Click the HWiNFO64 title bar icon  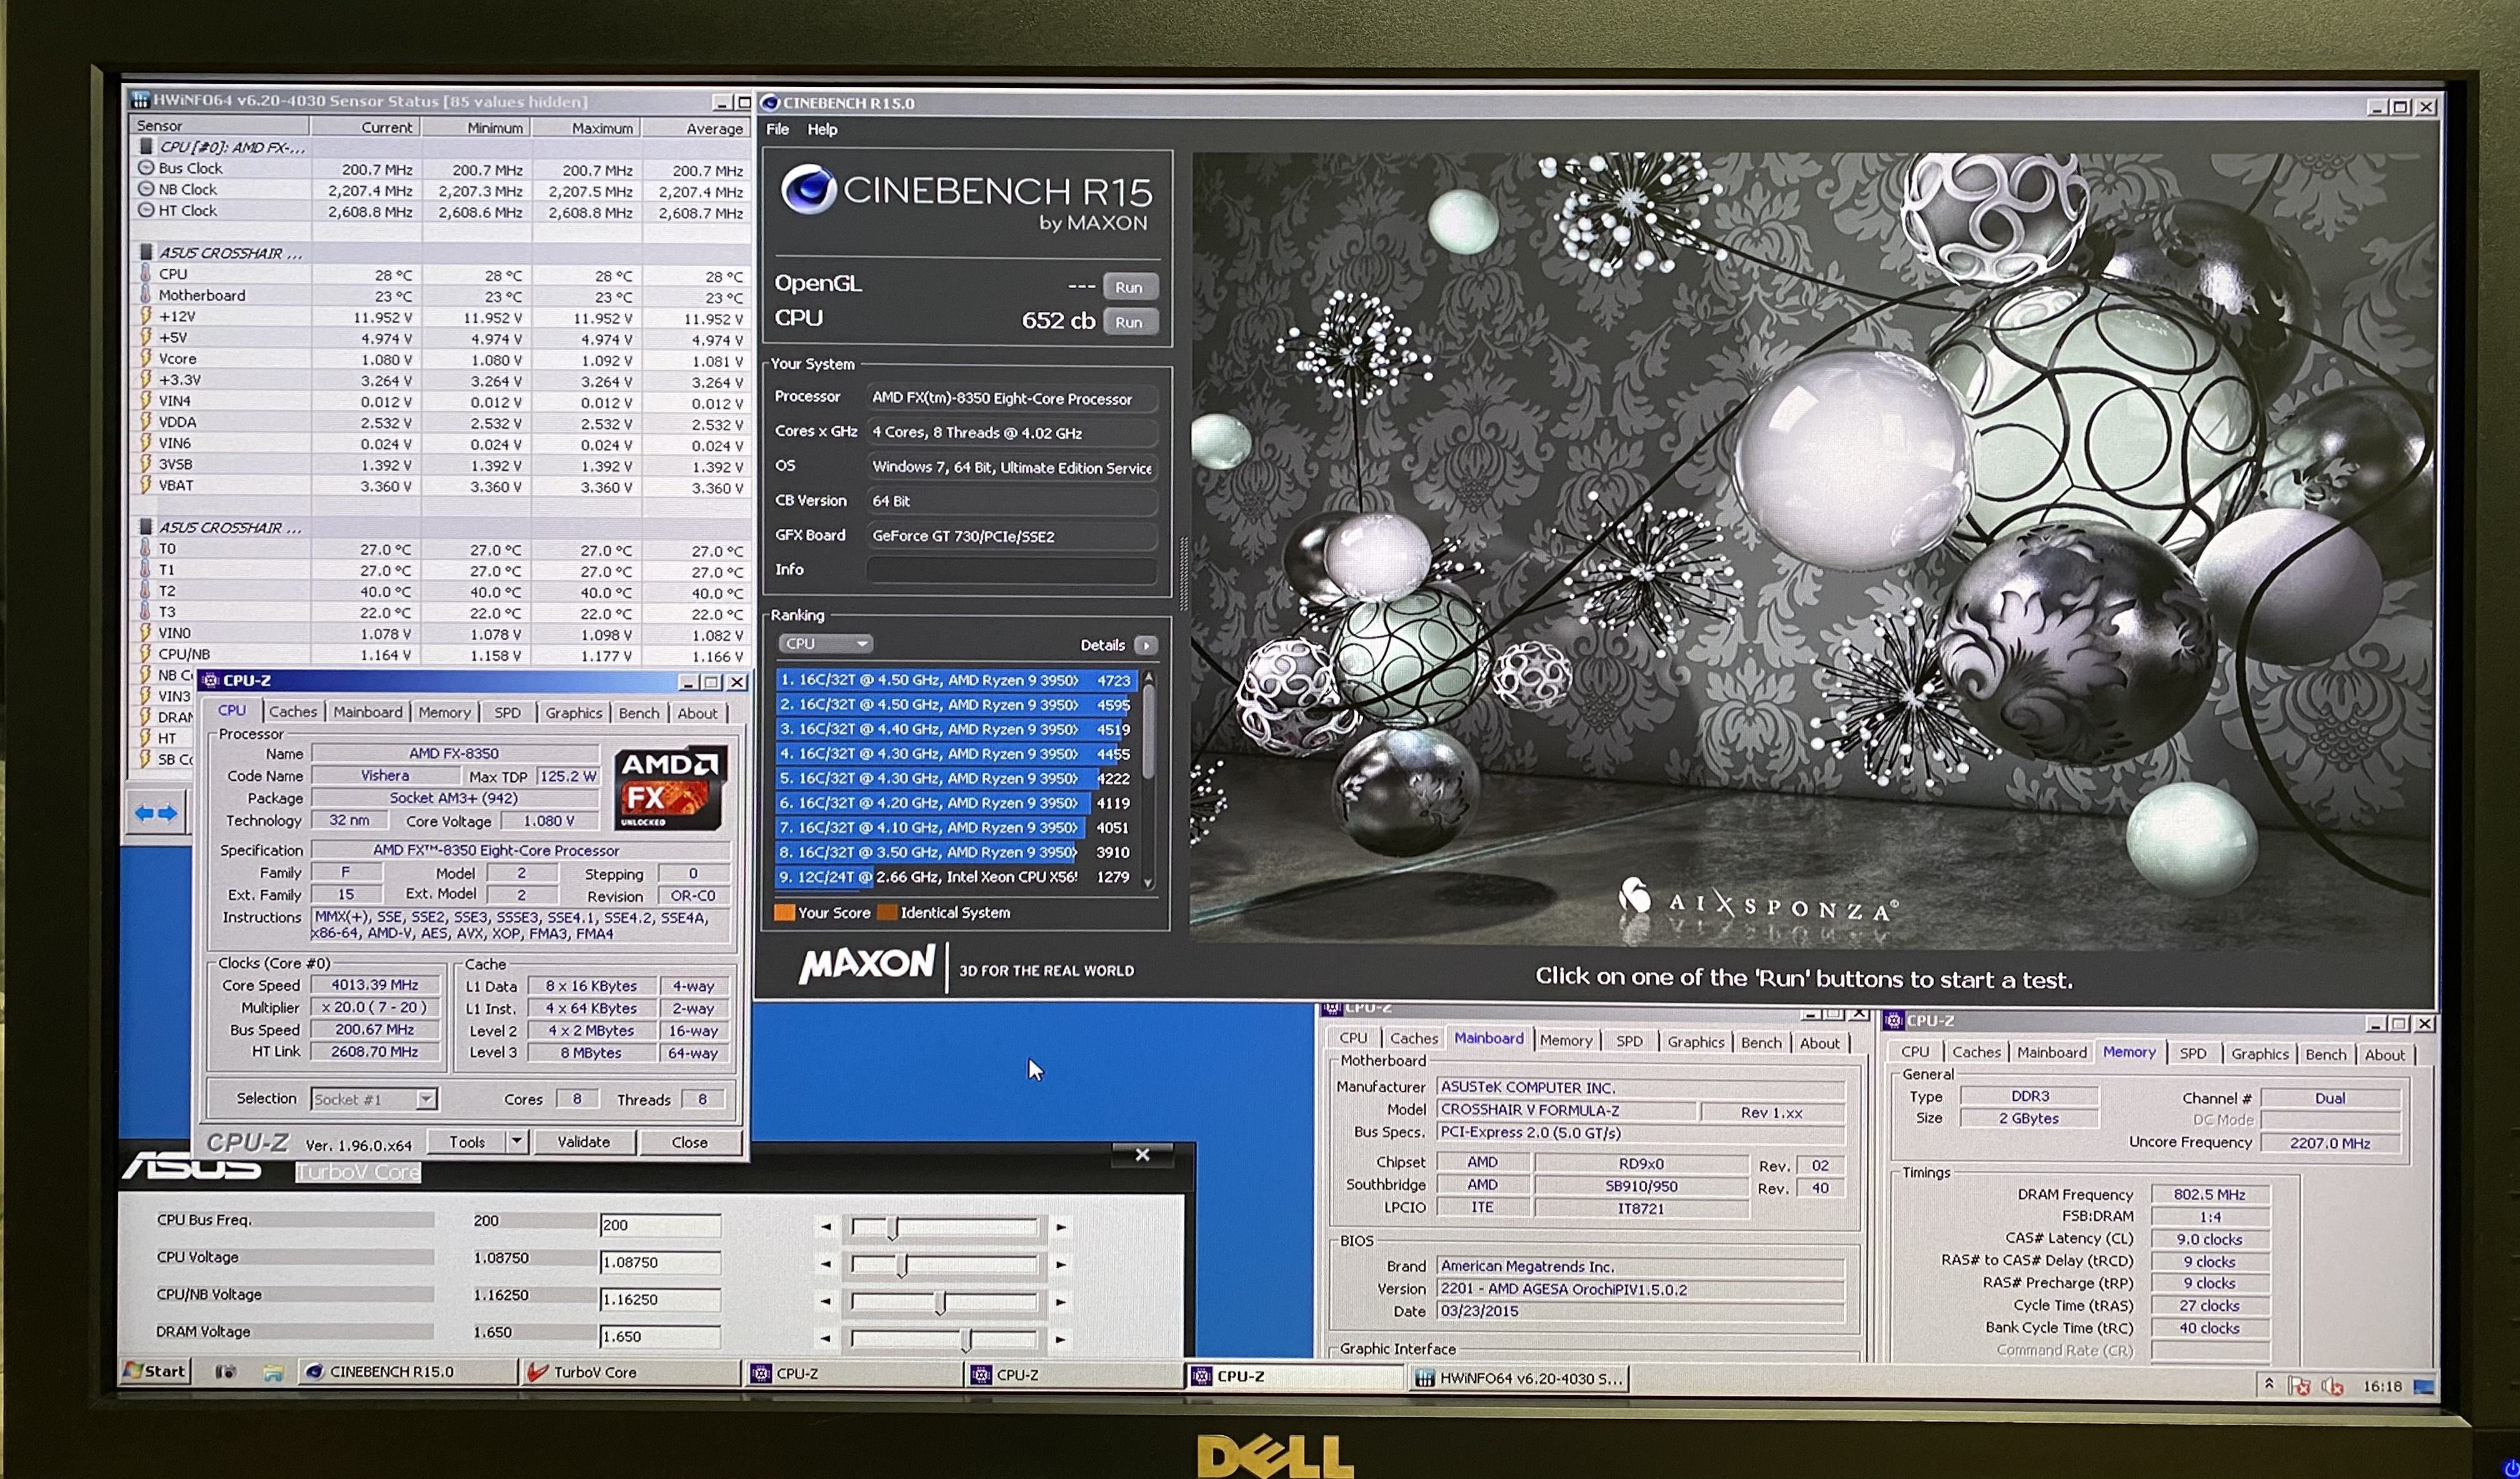point(141,100)
